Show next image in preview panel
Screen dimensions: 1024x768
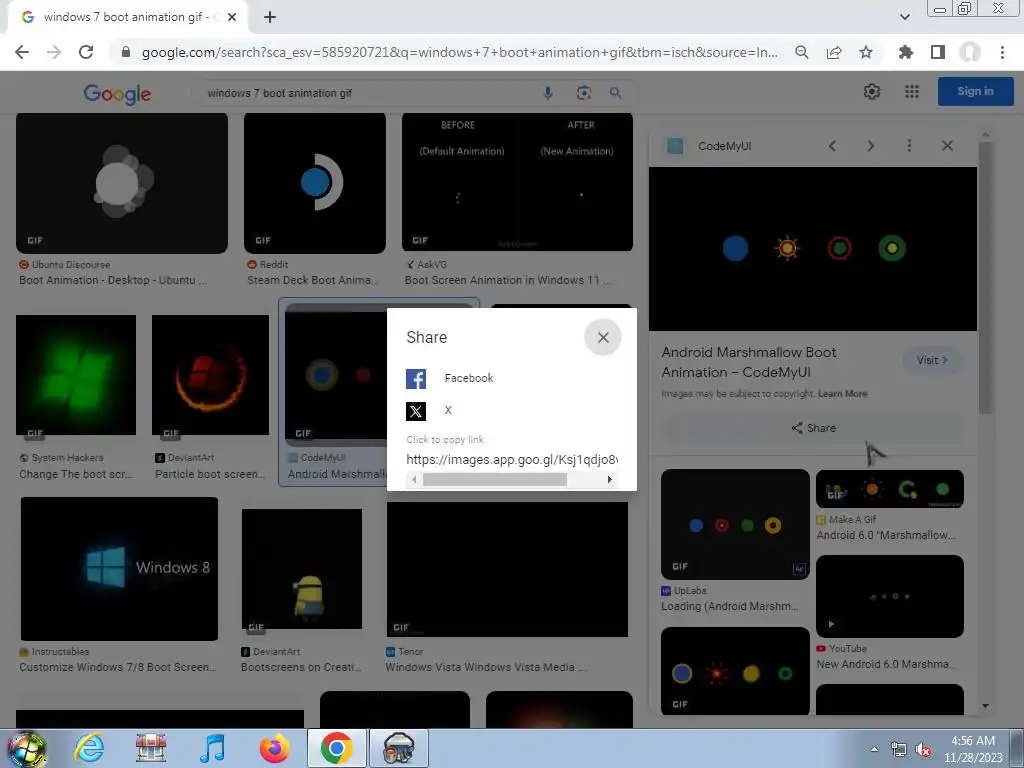tap(871, 146)
